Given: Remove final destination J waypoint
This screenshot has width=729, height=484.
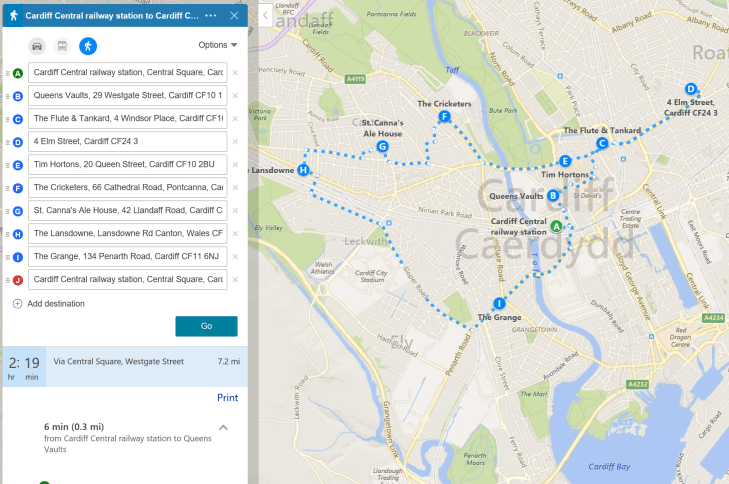Looking at the screenshot, I should click(x=235, y=279).
